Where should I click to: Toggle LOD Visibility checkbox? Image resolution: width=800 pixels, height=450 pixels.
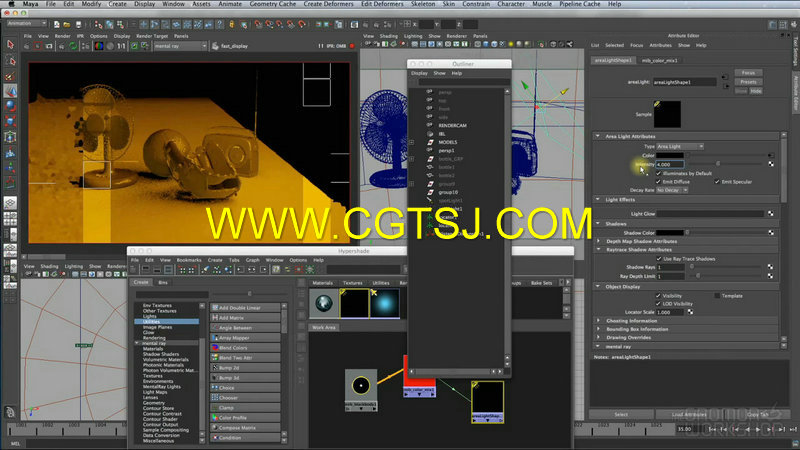point(658,304)
